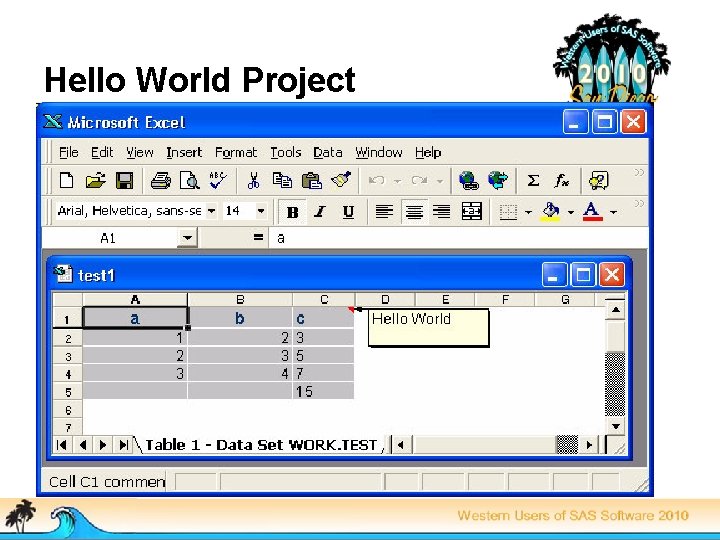Merge and center cells icon
720x540 pixels.
(x=472, y=212)
